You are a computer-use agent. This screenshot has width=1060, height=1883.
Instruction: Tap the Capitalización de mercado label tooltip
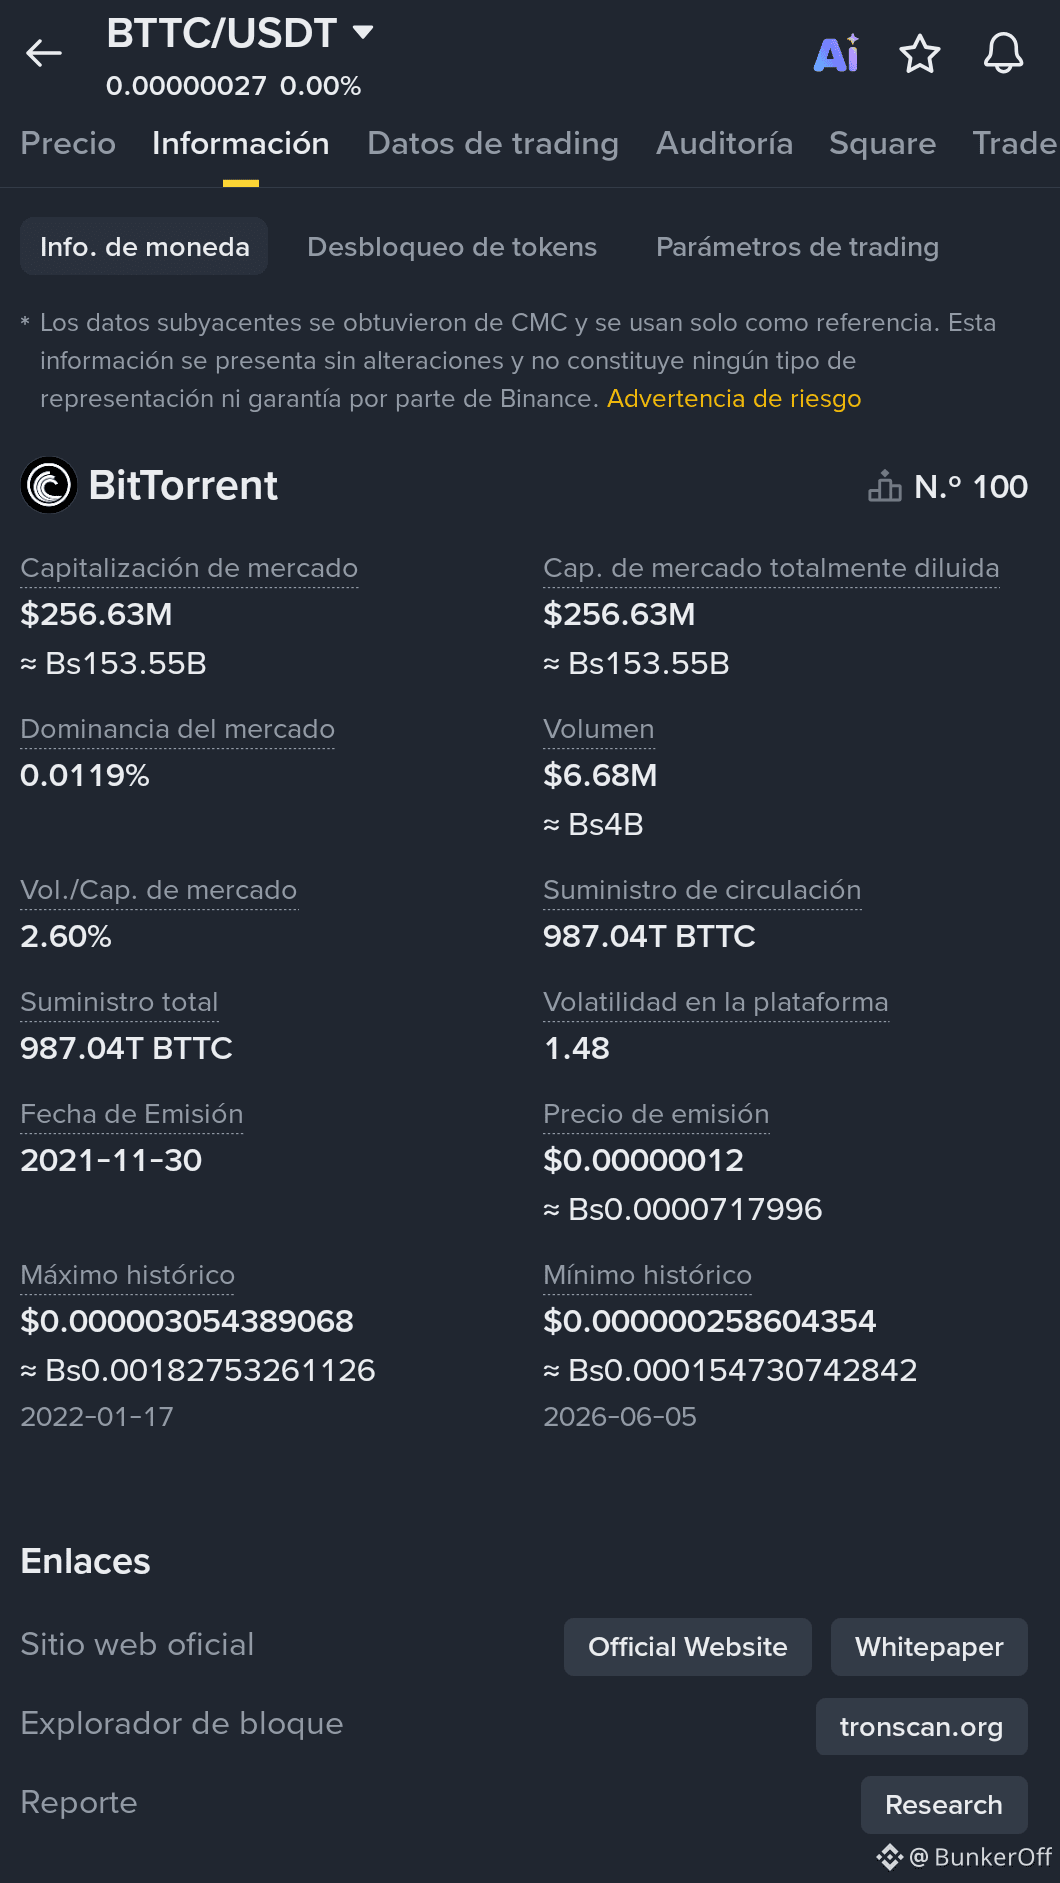click(189, 568)
